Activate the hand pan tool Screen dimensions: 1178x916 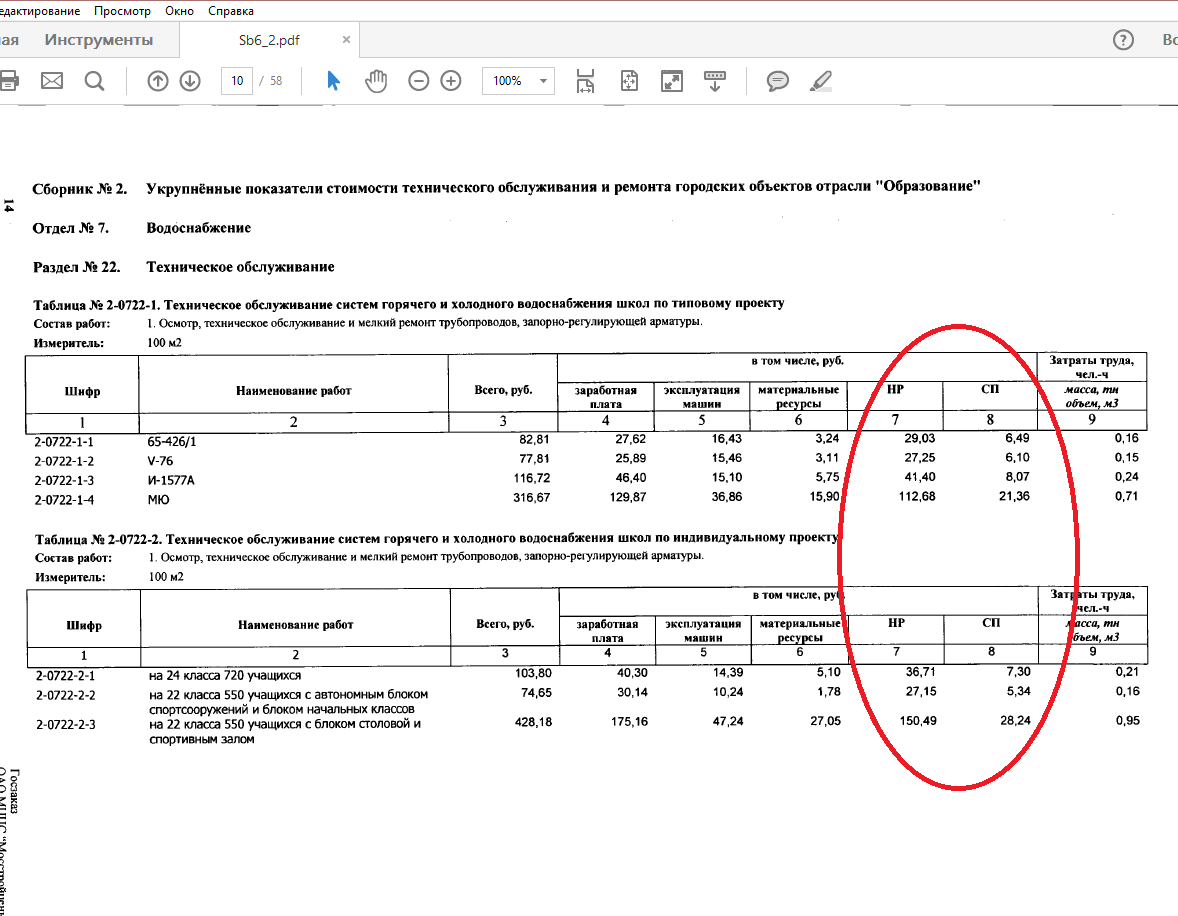[376, 80]
